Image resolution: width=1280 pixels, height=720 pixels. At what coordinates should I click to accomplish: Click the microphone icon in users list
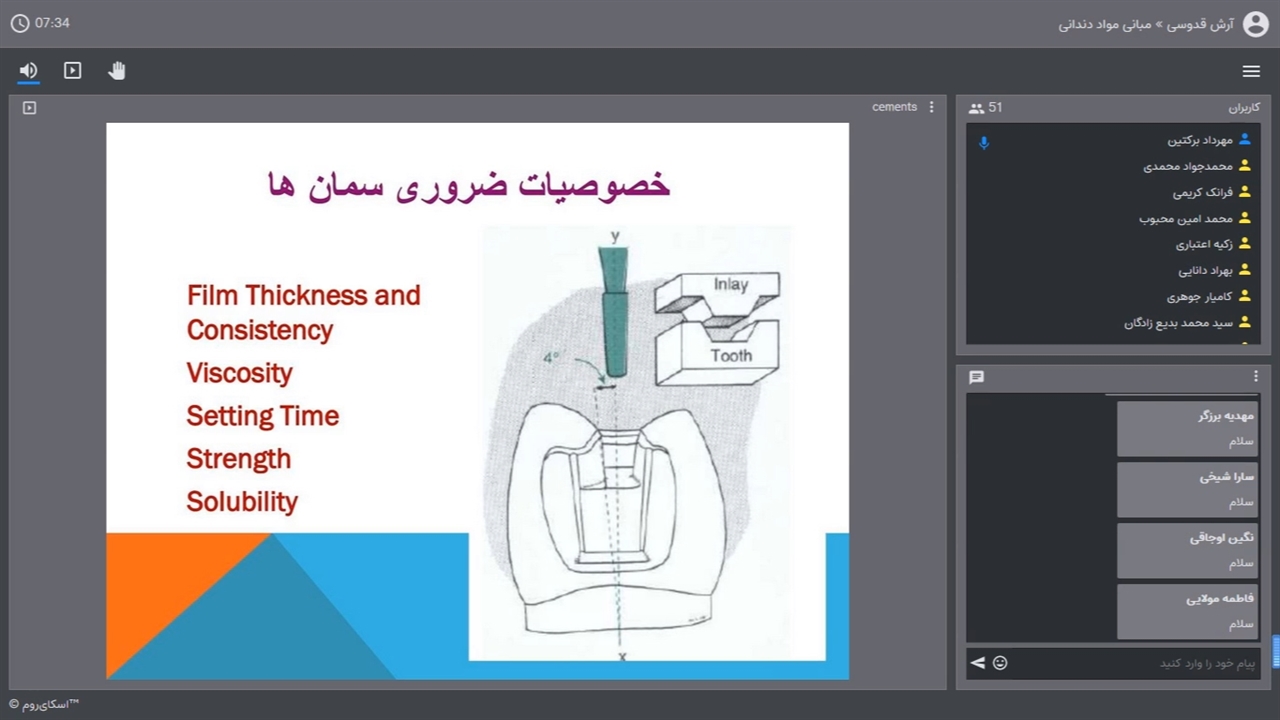click(x=984, y=142)
